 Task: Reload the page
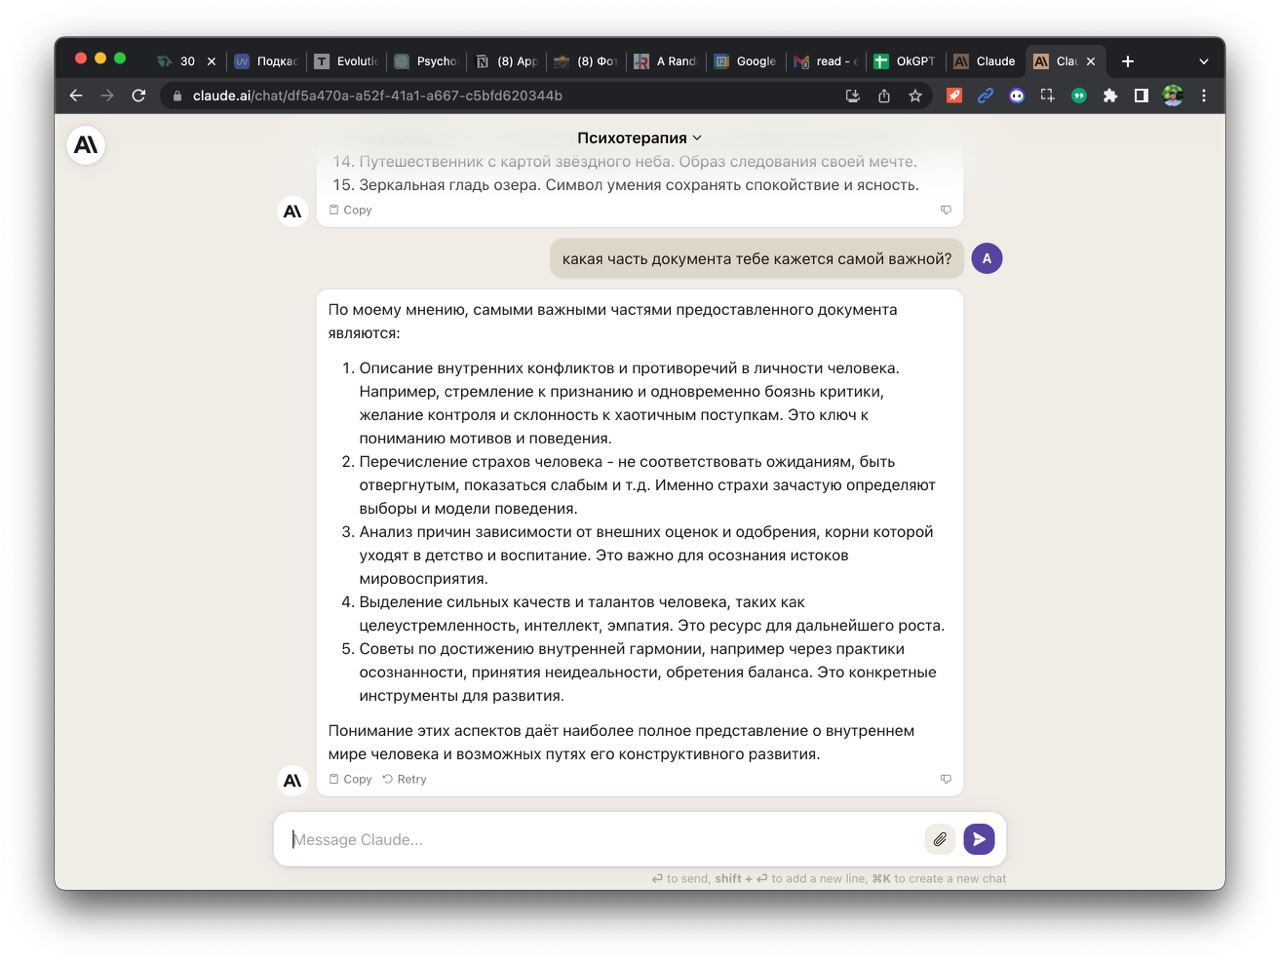pyautogui.click(x=139, y=95)
